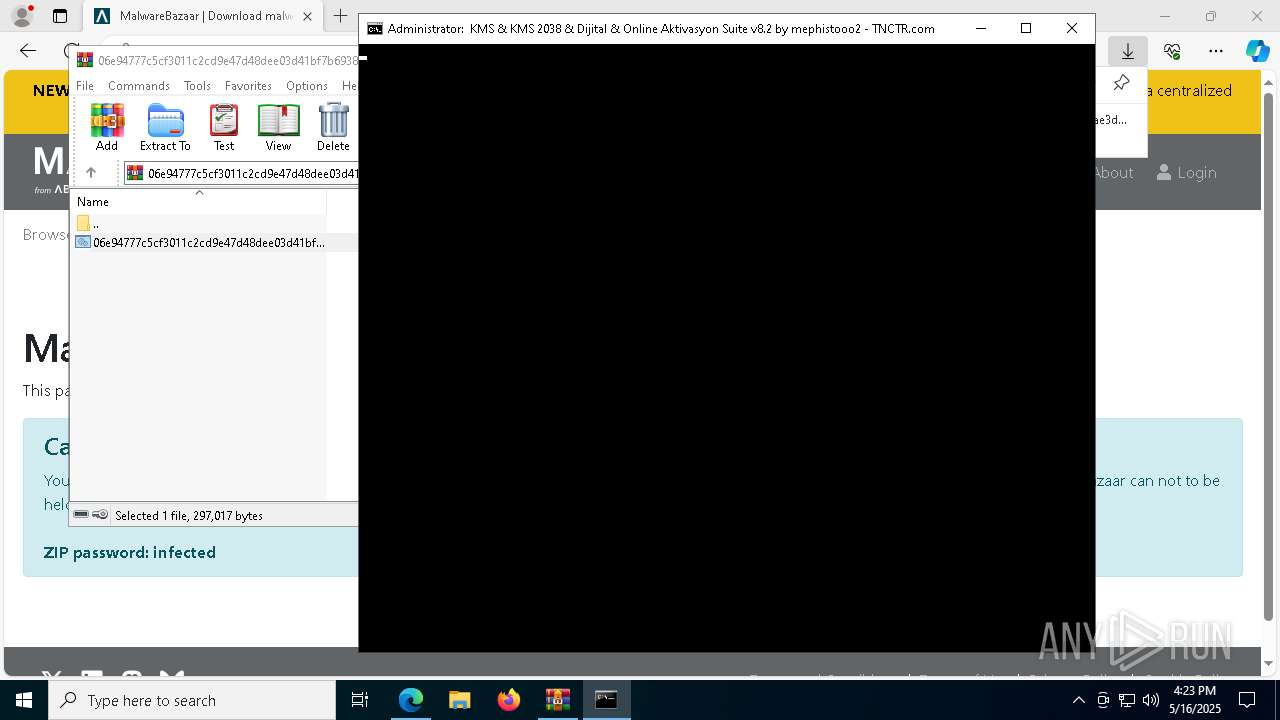The width and height of the screenshot is (1280, 720).
Task: Open the Favorites menu in WinRAR
Action: [248, 86]
